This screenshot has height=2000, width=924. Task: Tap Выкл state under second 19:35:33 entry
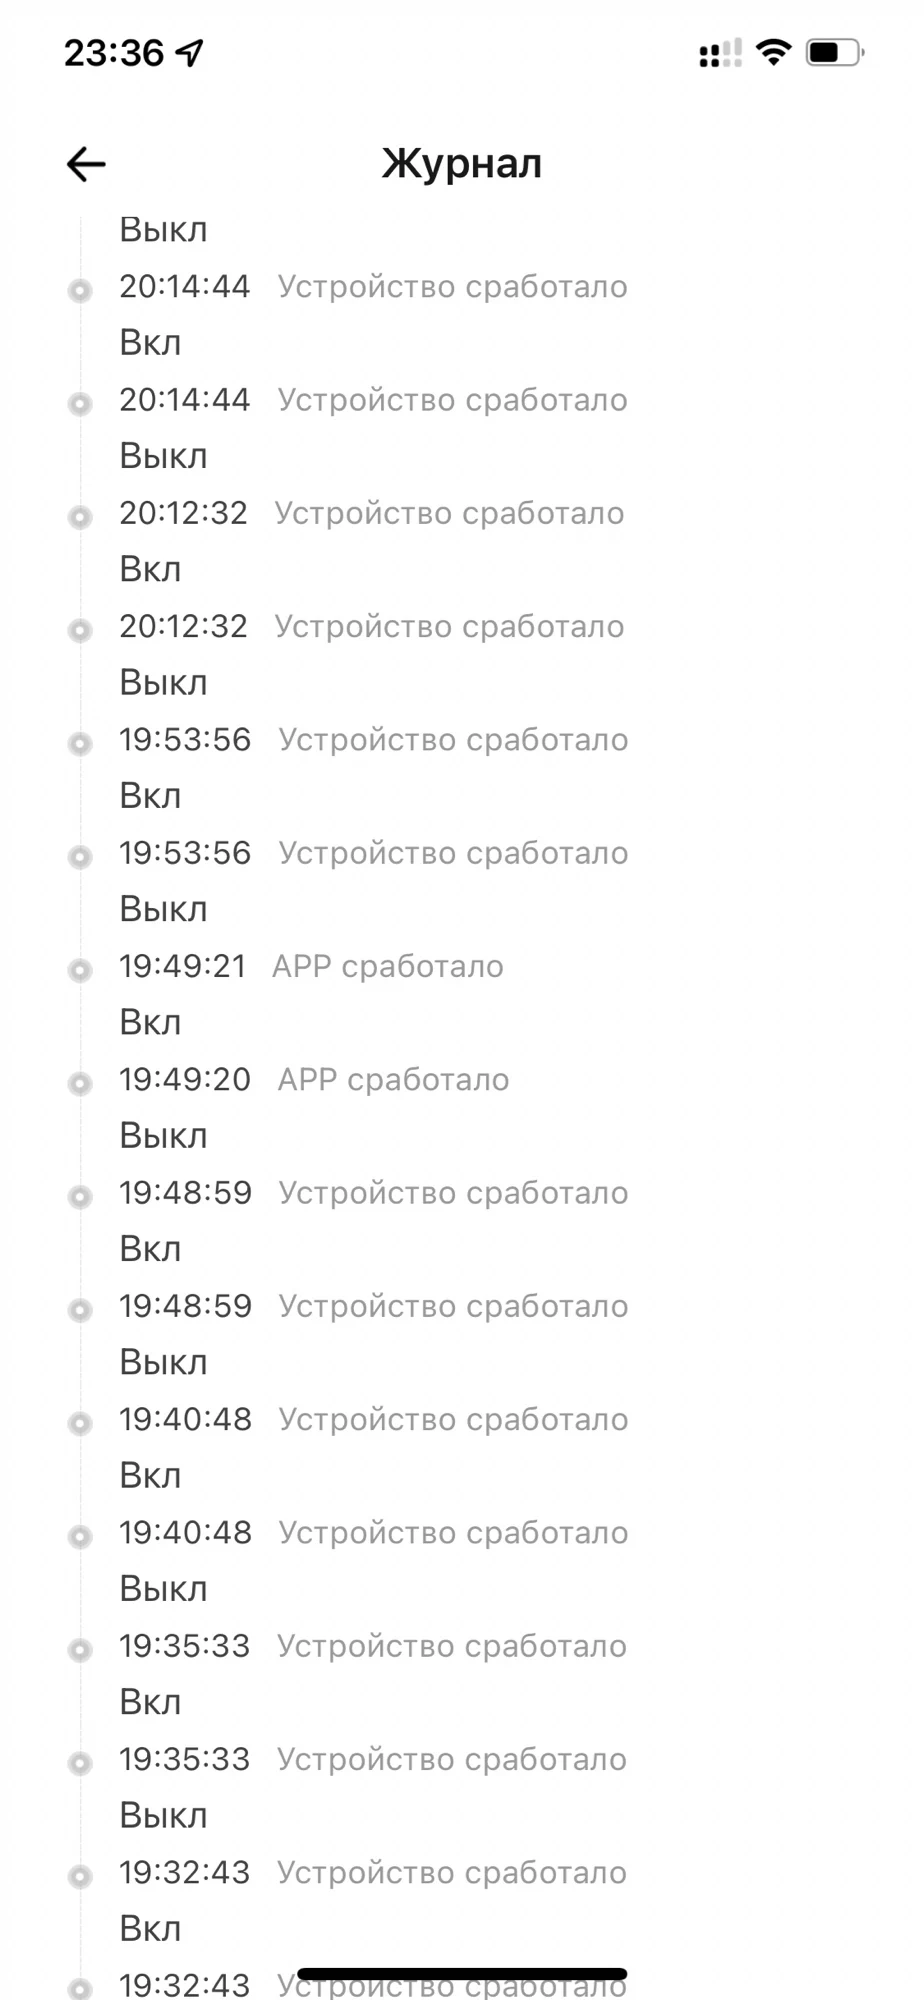point(163,1815)
